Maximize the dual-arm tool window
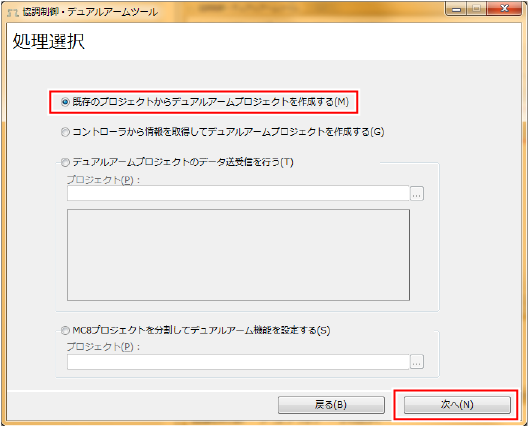 (x=476, y=9)
